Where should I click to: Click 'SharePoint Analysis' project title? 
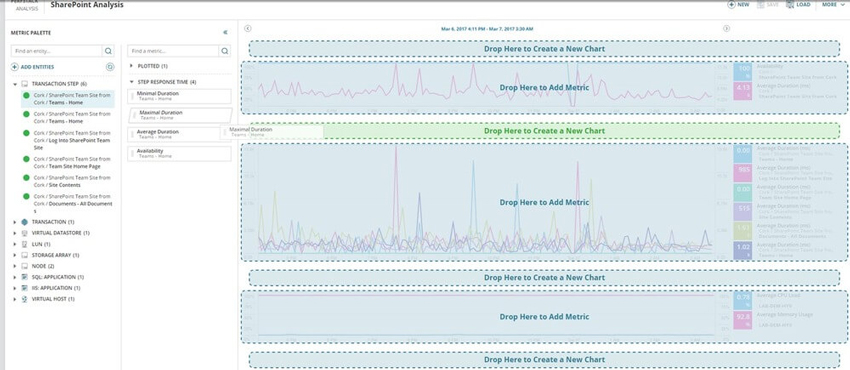coord(87,5)
